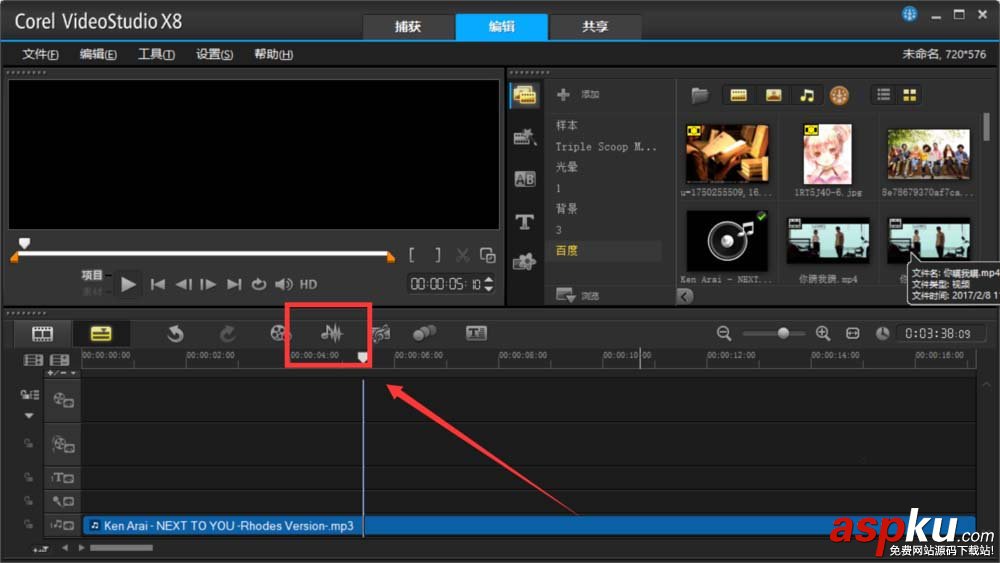Click the timeline horizontal scrollbar
This screenshot has width=1000, height=563.
click(x=121, y=548)
